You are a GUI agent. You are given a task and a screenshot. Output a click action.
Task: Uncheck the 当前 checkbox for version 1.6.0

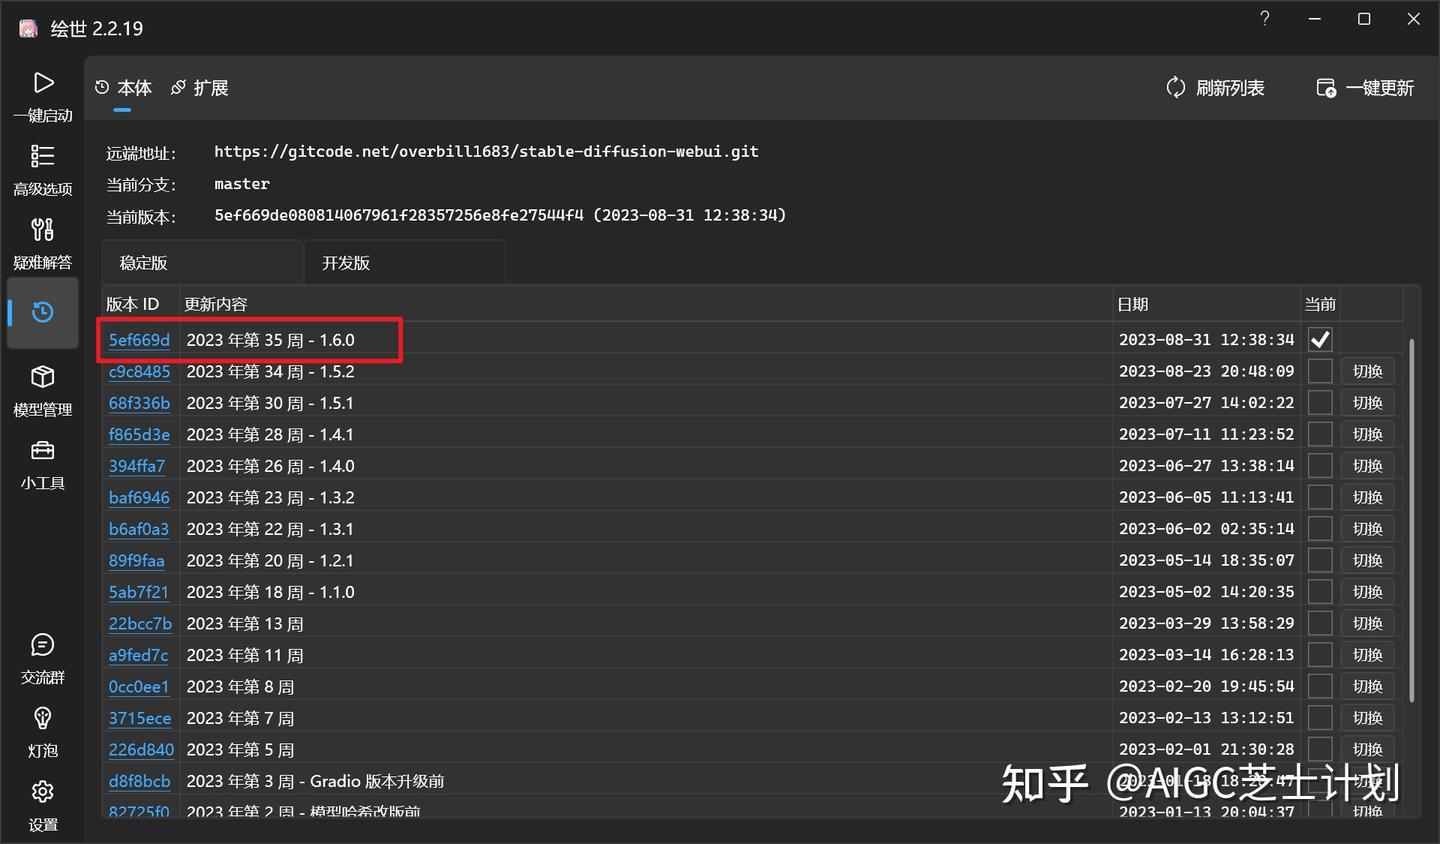(x=1319, y=339)
